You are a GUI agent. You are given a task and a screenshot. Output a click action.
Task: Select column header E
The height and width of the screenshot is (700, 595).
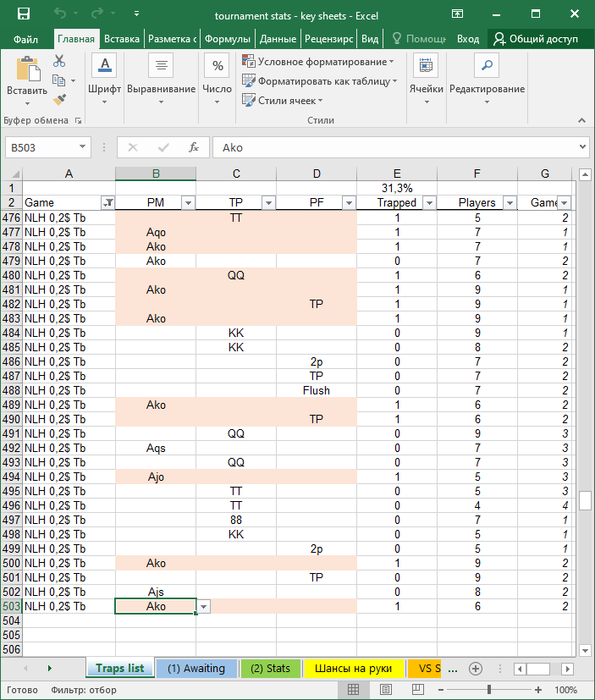point(397,174)
